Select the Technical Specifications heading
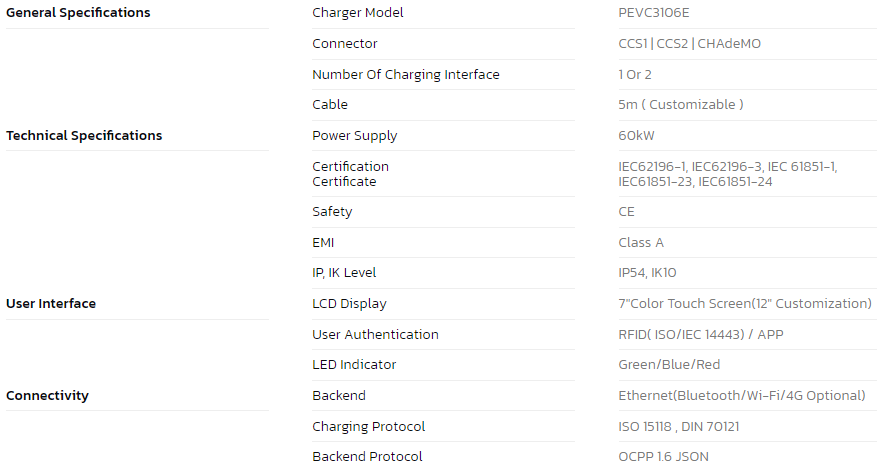This screenshot has height=472, width=877. point(84,135)
